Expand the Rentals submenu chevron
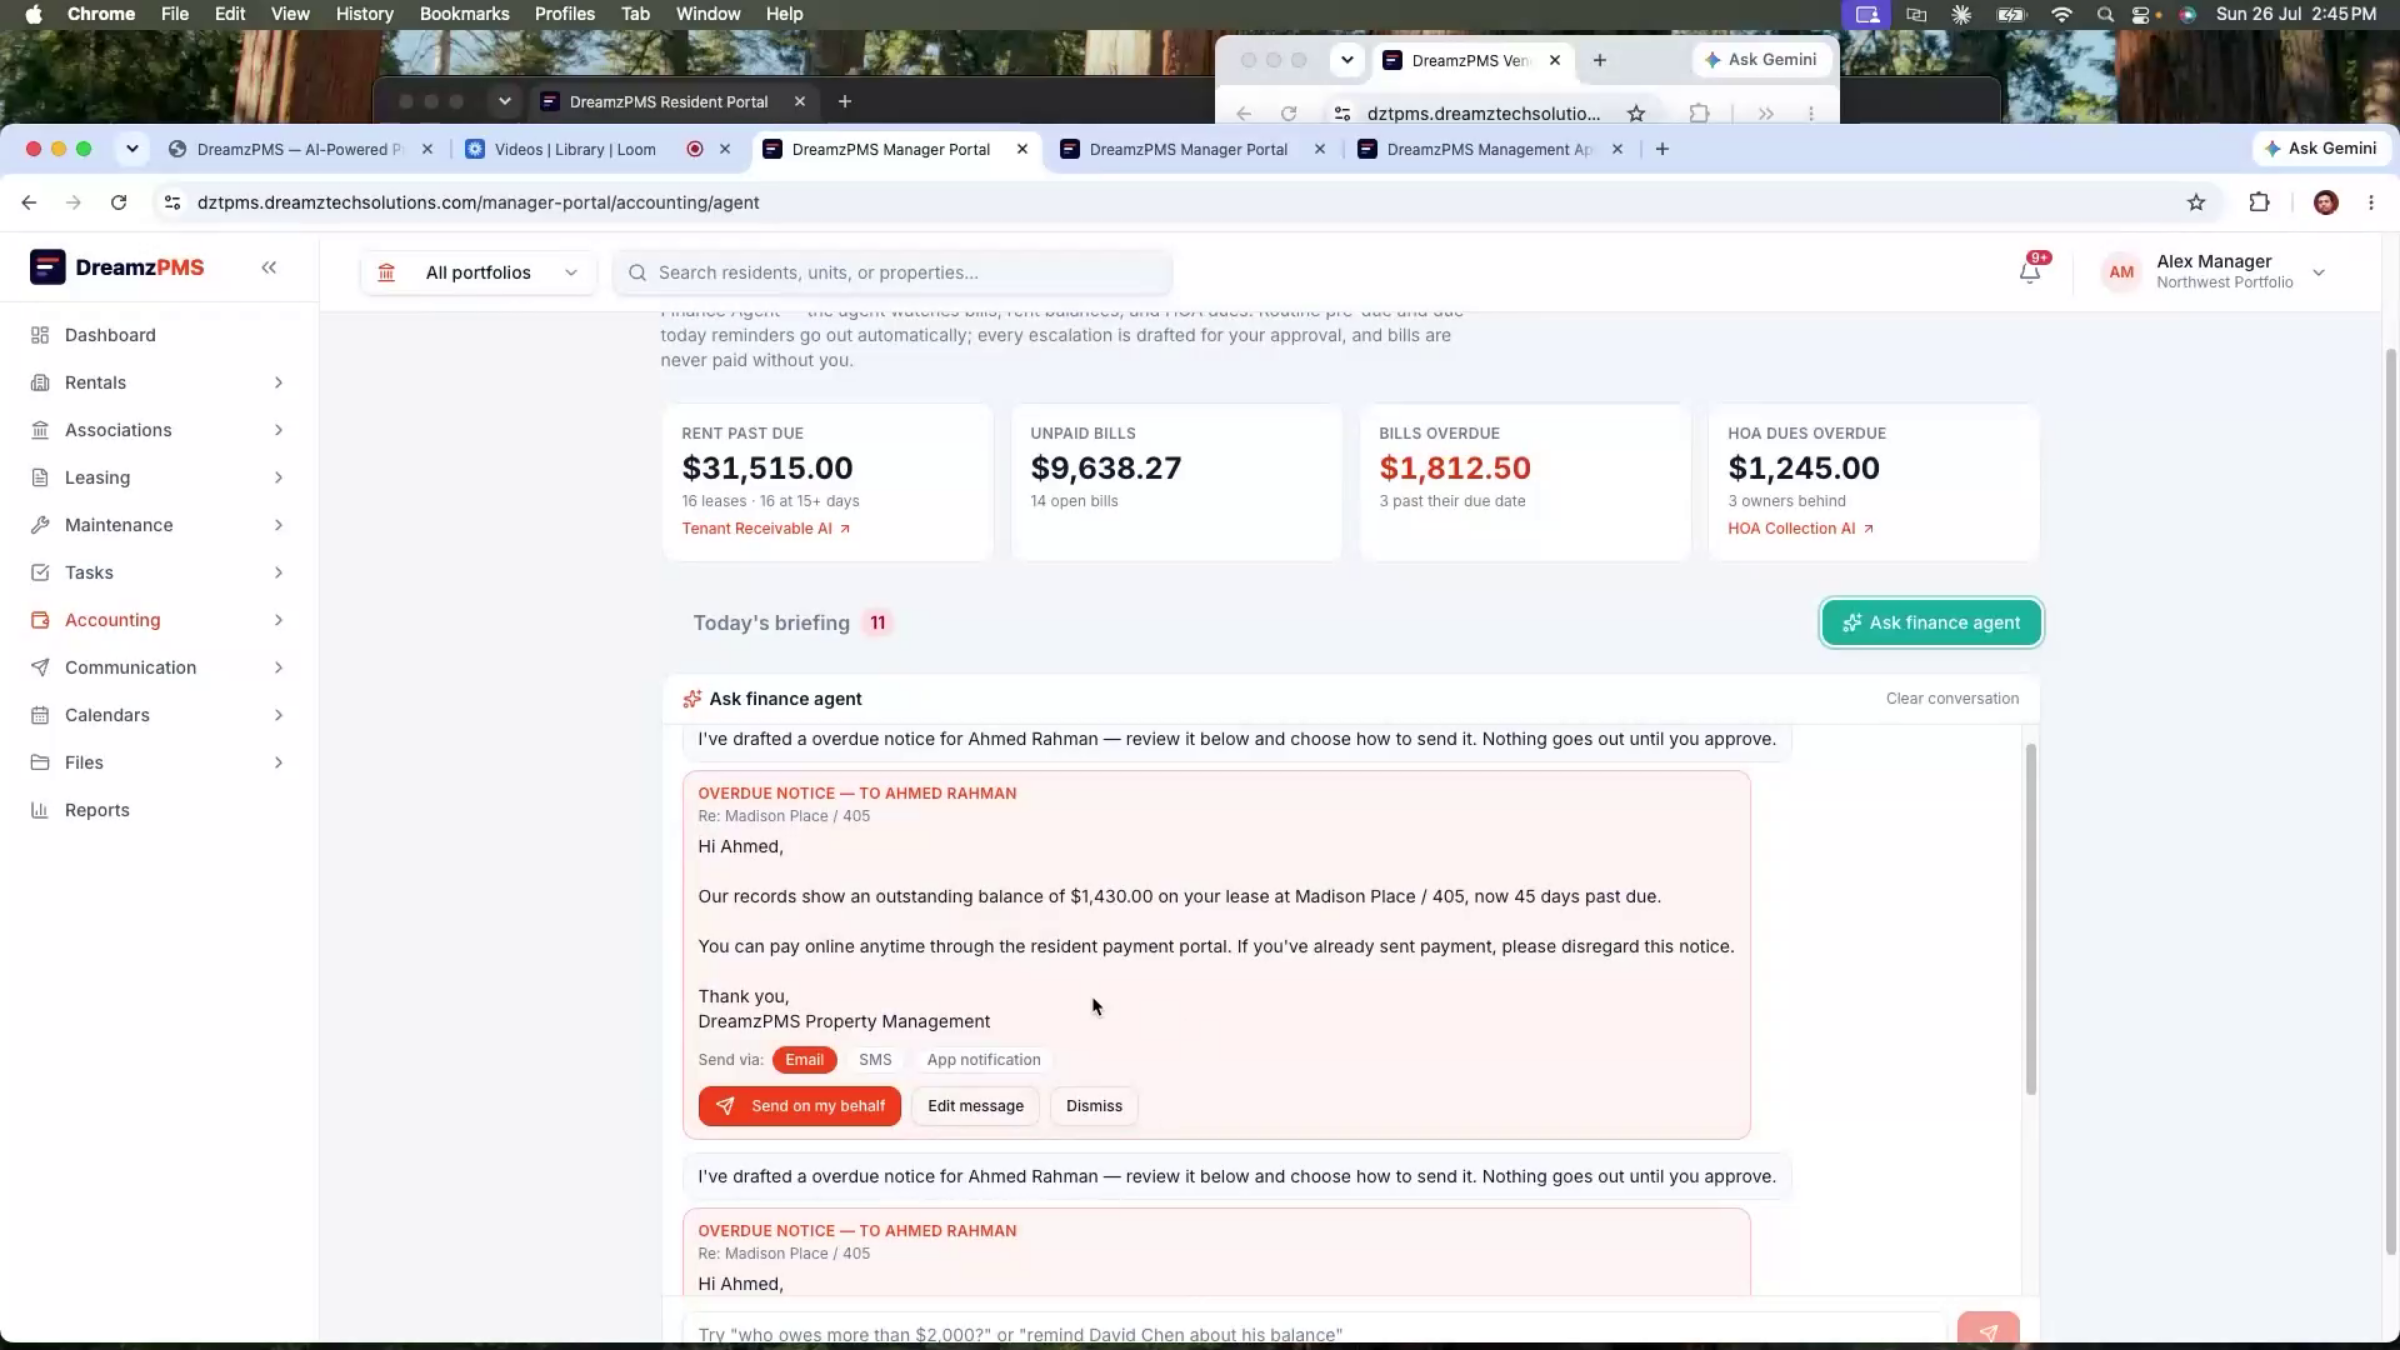Image resolution: width=2400 pixels, height=1350 pixels. 278,382
